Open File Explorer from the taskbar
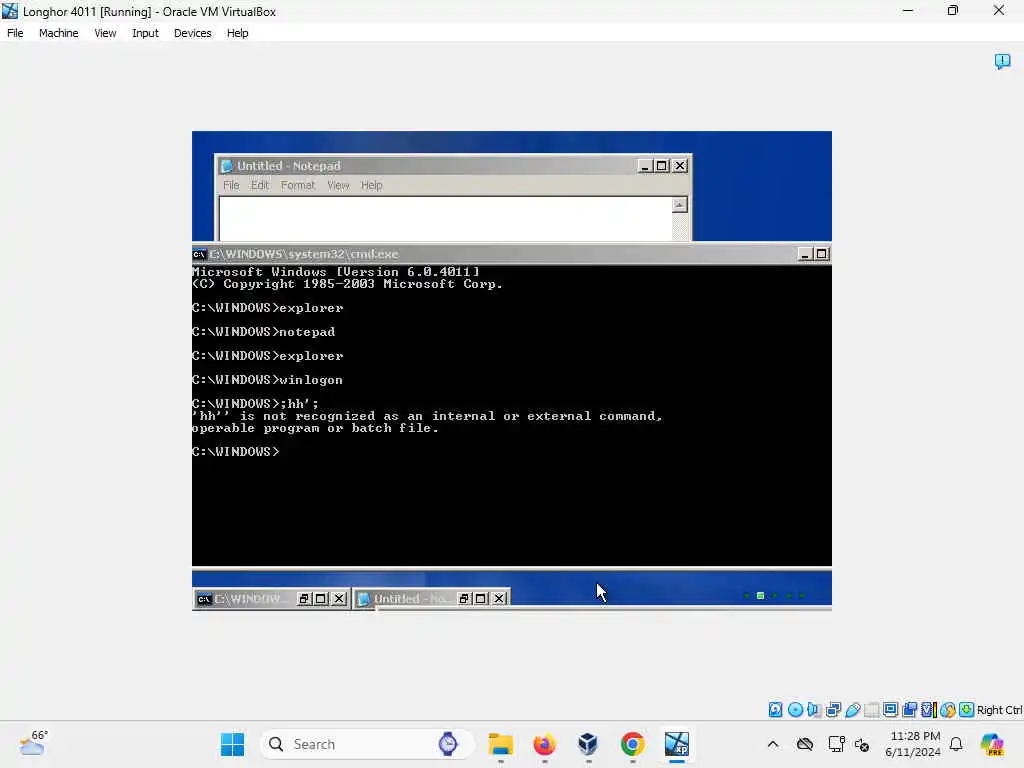This screenshot has width=1024, height=768. 501,744
